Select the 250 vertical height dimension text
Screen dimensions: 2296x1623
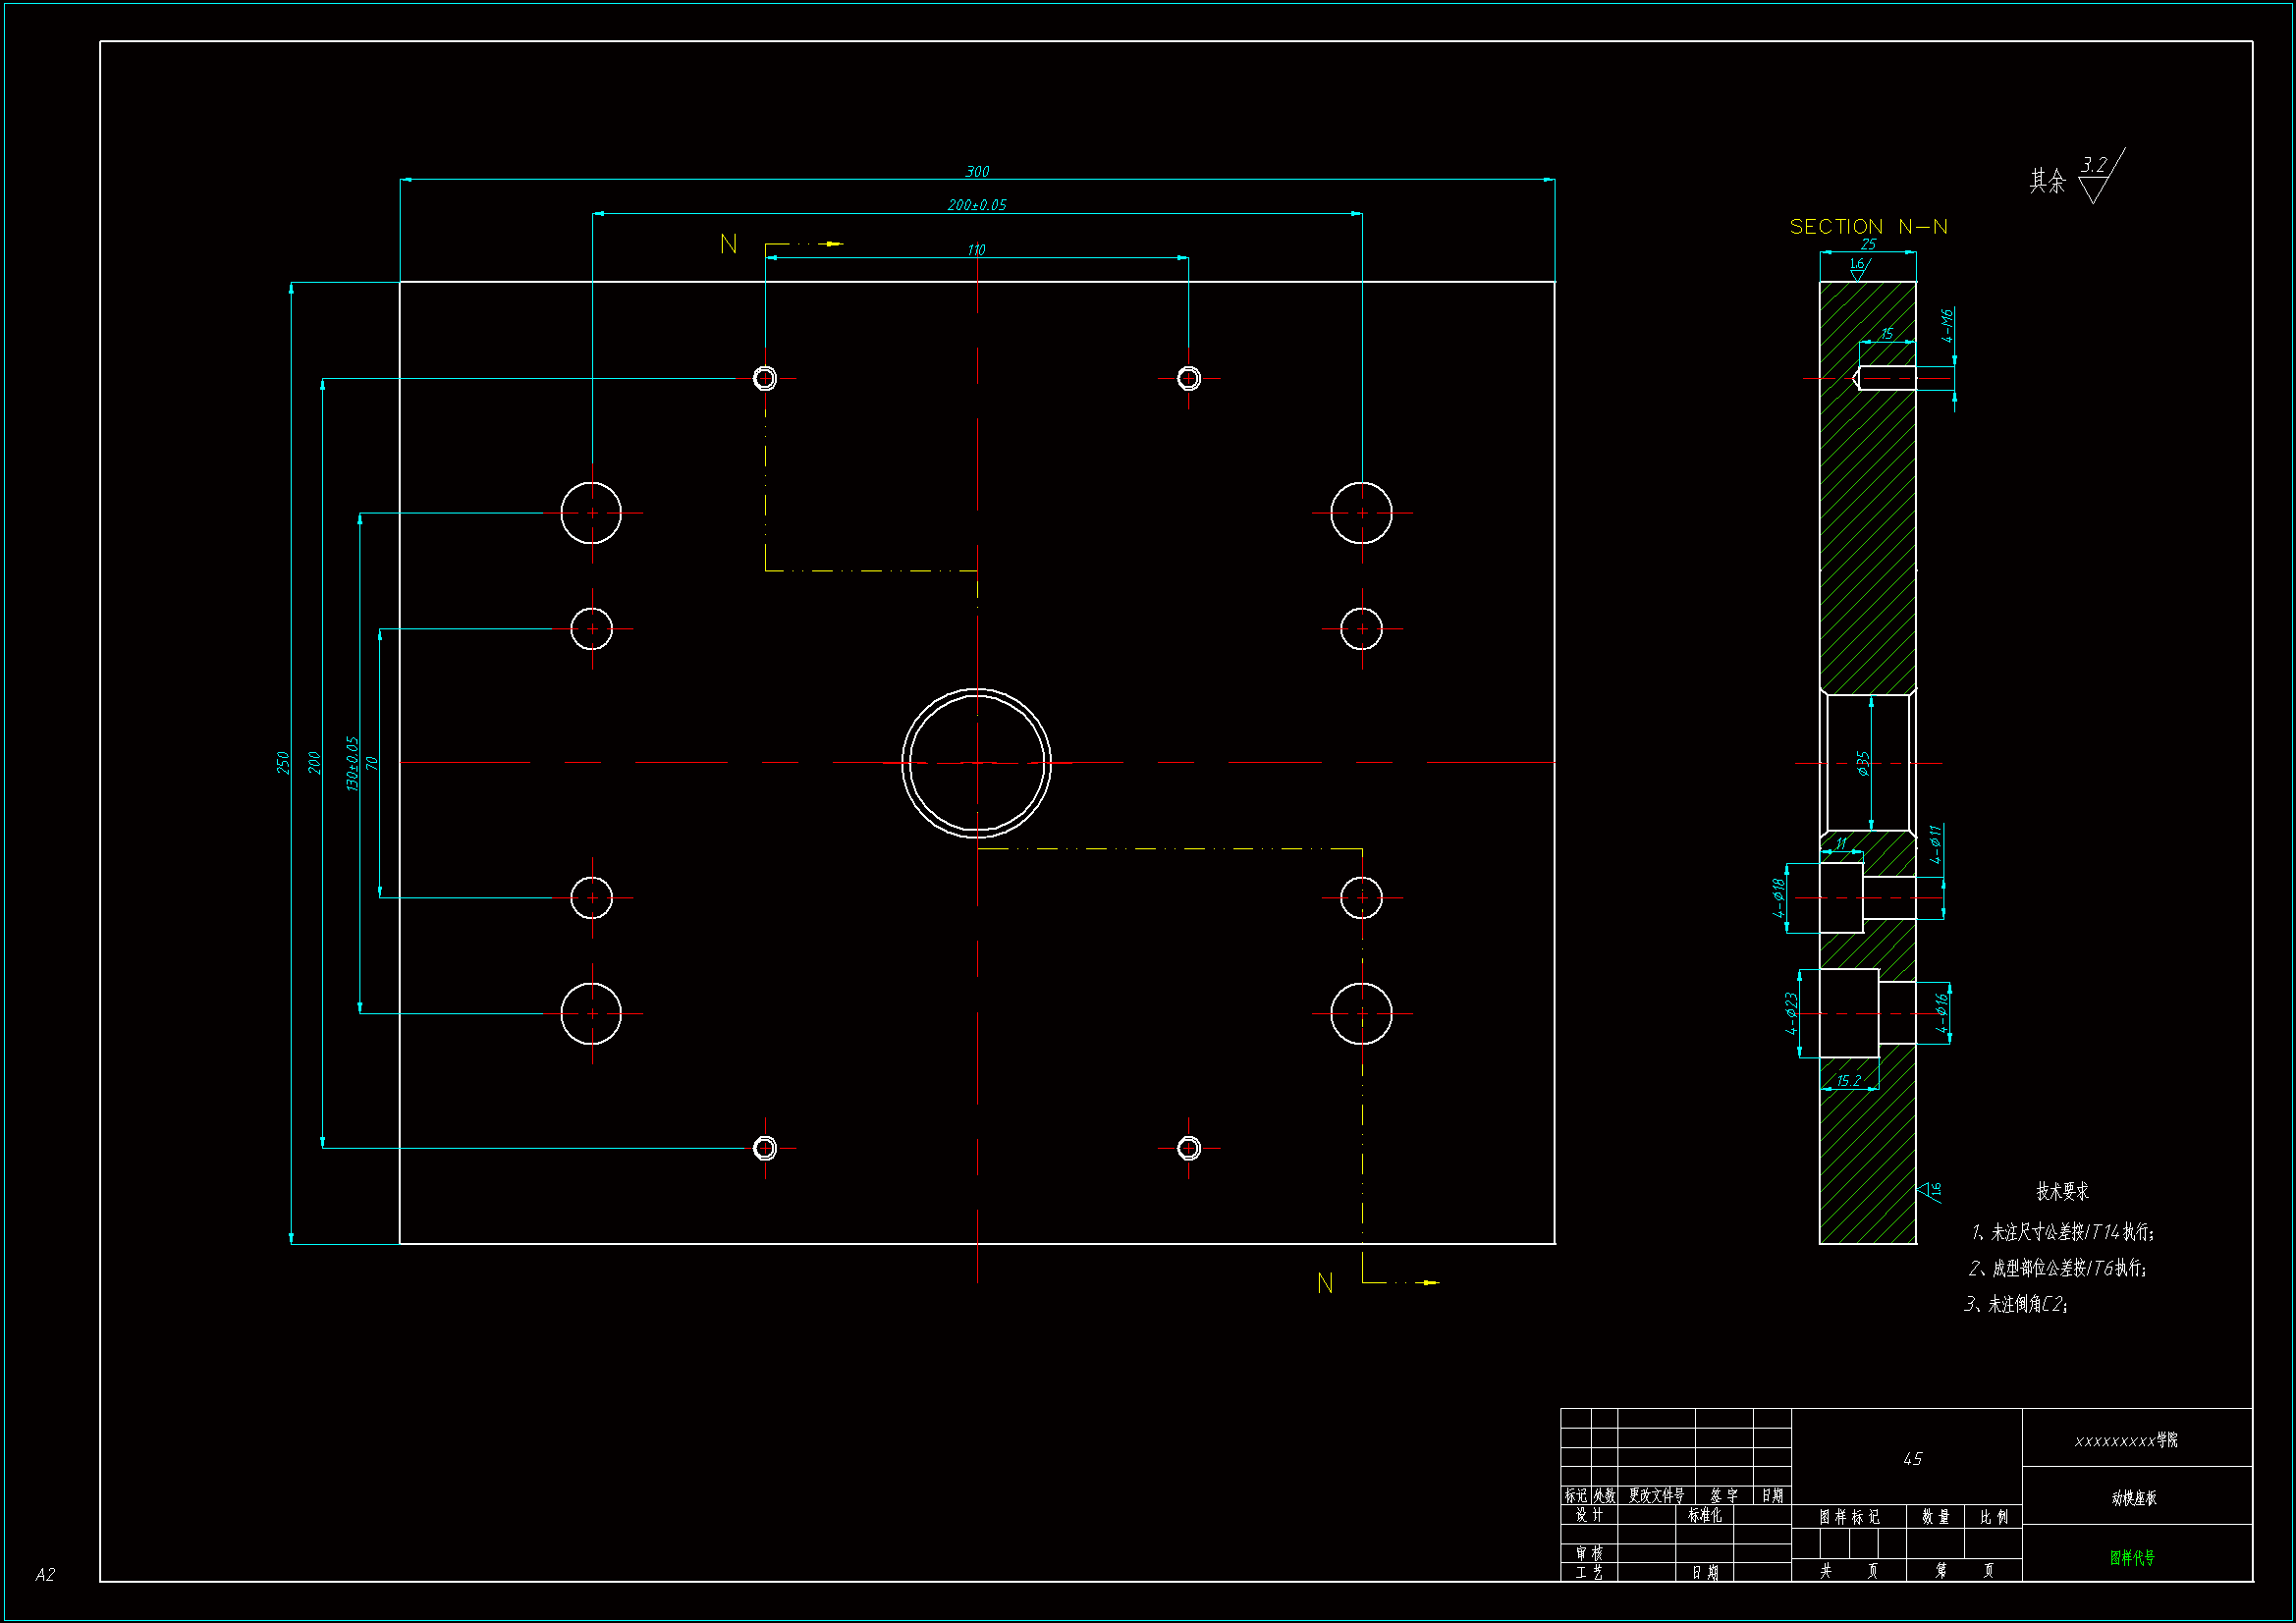coord(283,763)
